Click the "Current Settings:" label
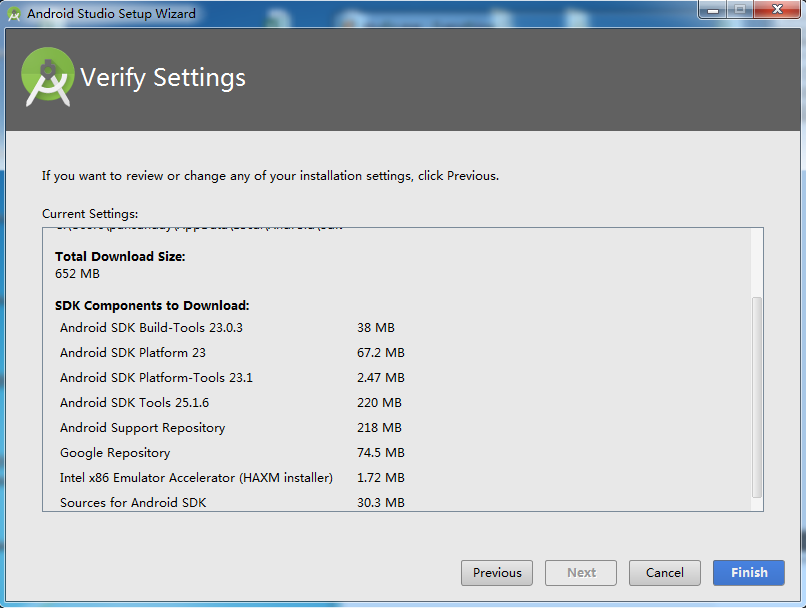Viewport: 806px width, 608px height. [90, 214]
